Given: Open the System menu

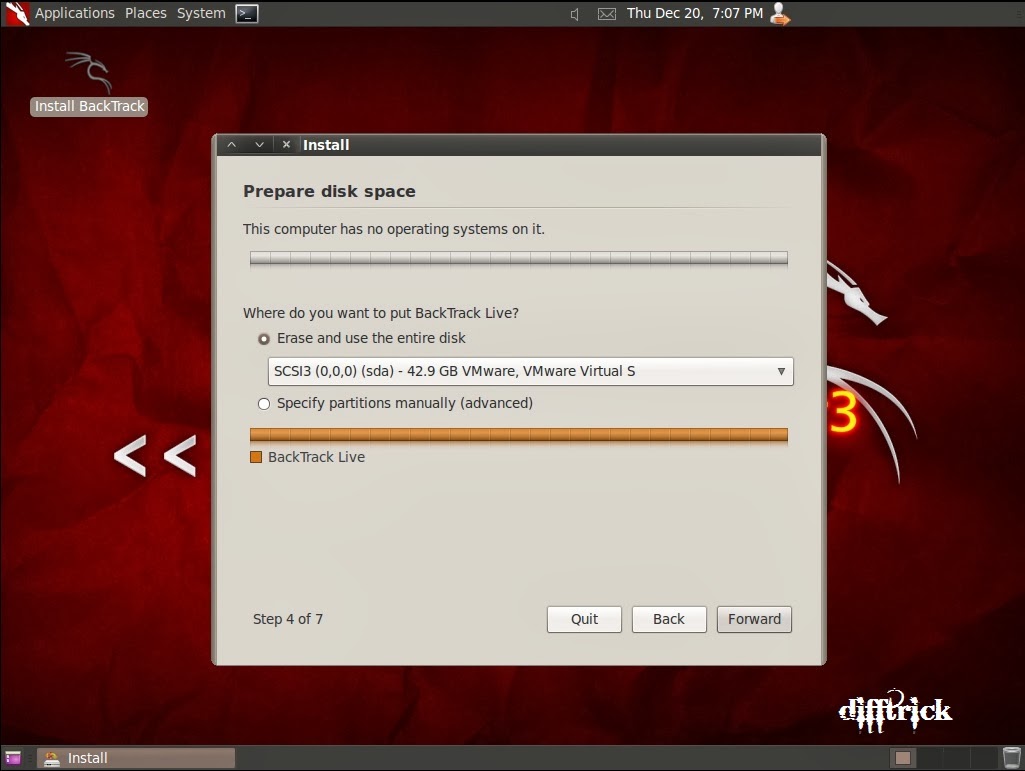Looking at the screenshot, I should point(201,13).
